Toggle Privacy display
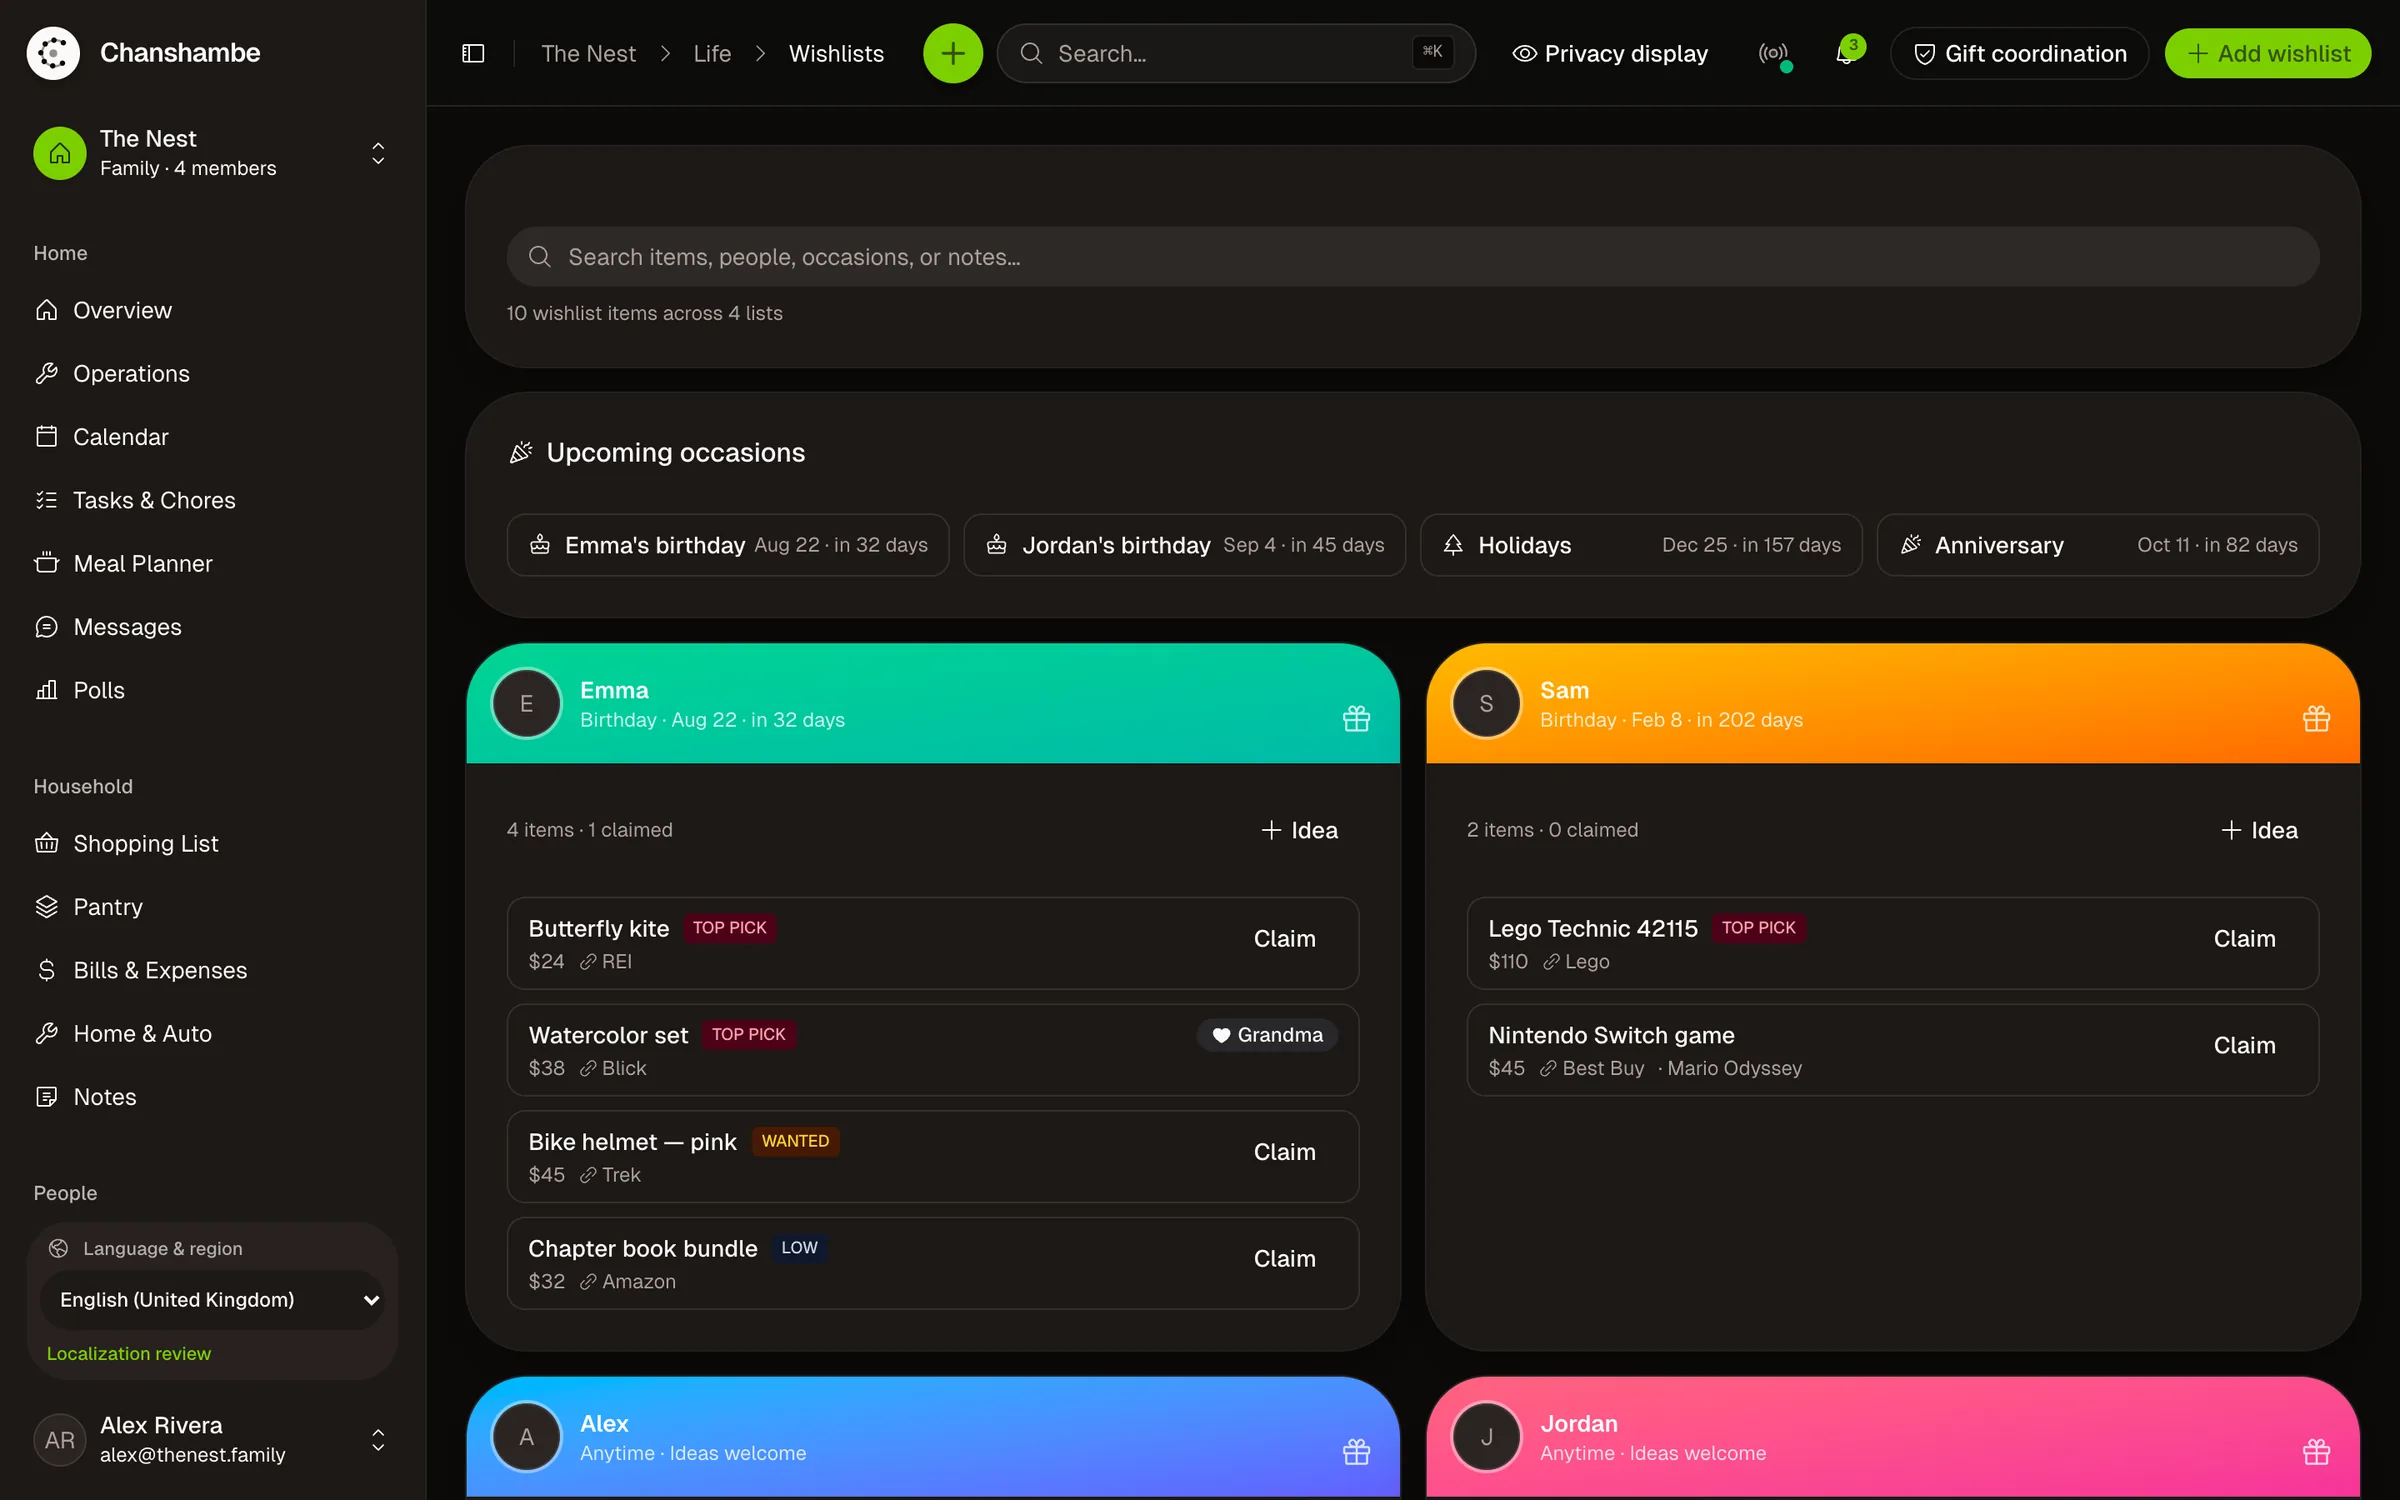The width and height of the screenshot is (2400, 1500). click(1610, 53)
